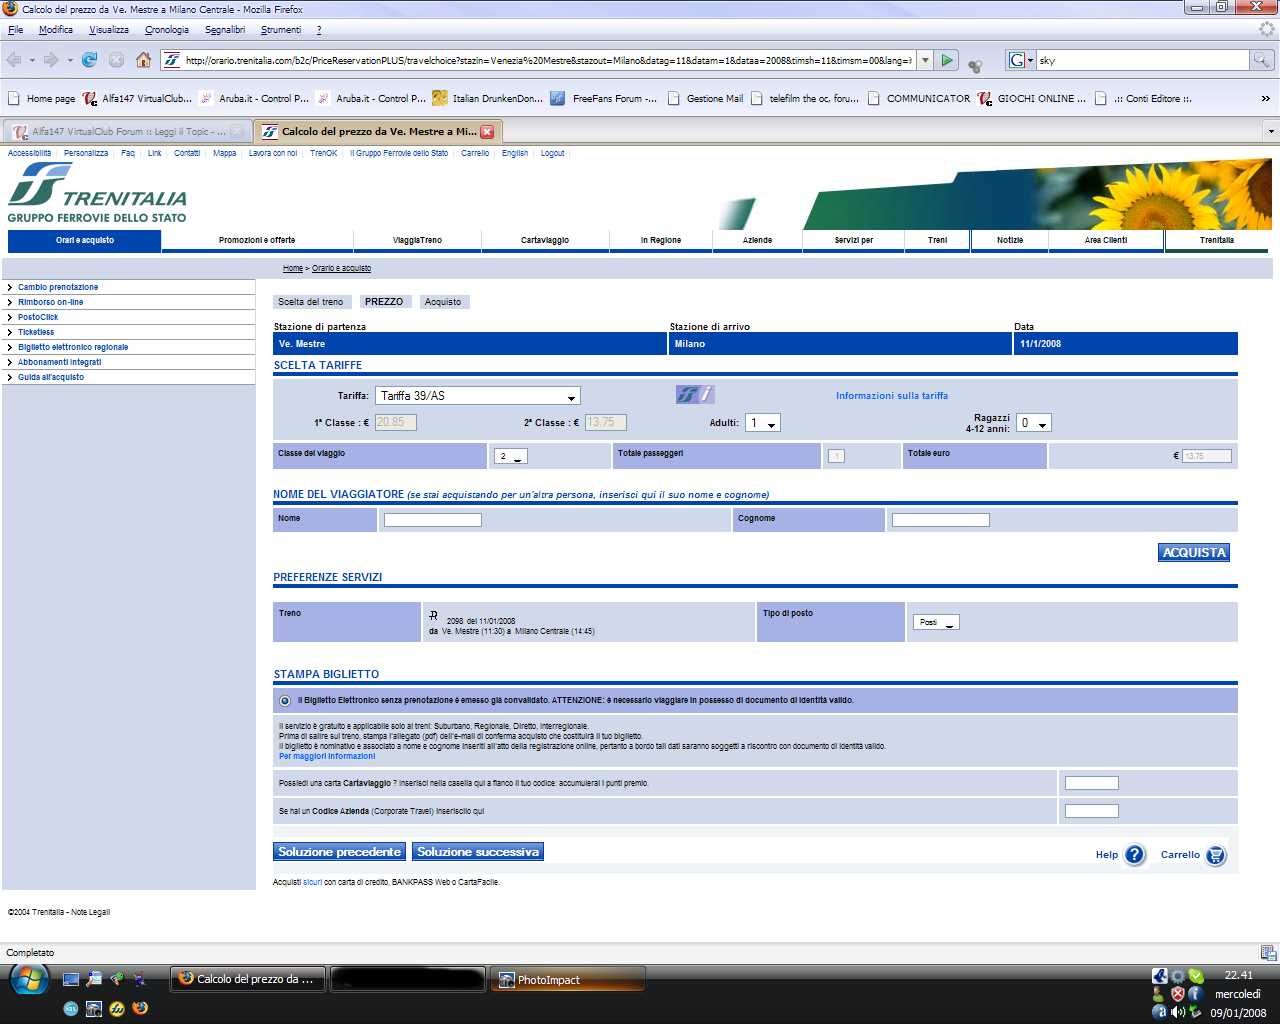Click the show desktop quick launch icon
The width and height of the screenshot is (1280, 1024).
[70, 979]
